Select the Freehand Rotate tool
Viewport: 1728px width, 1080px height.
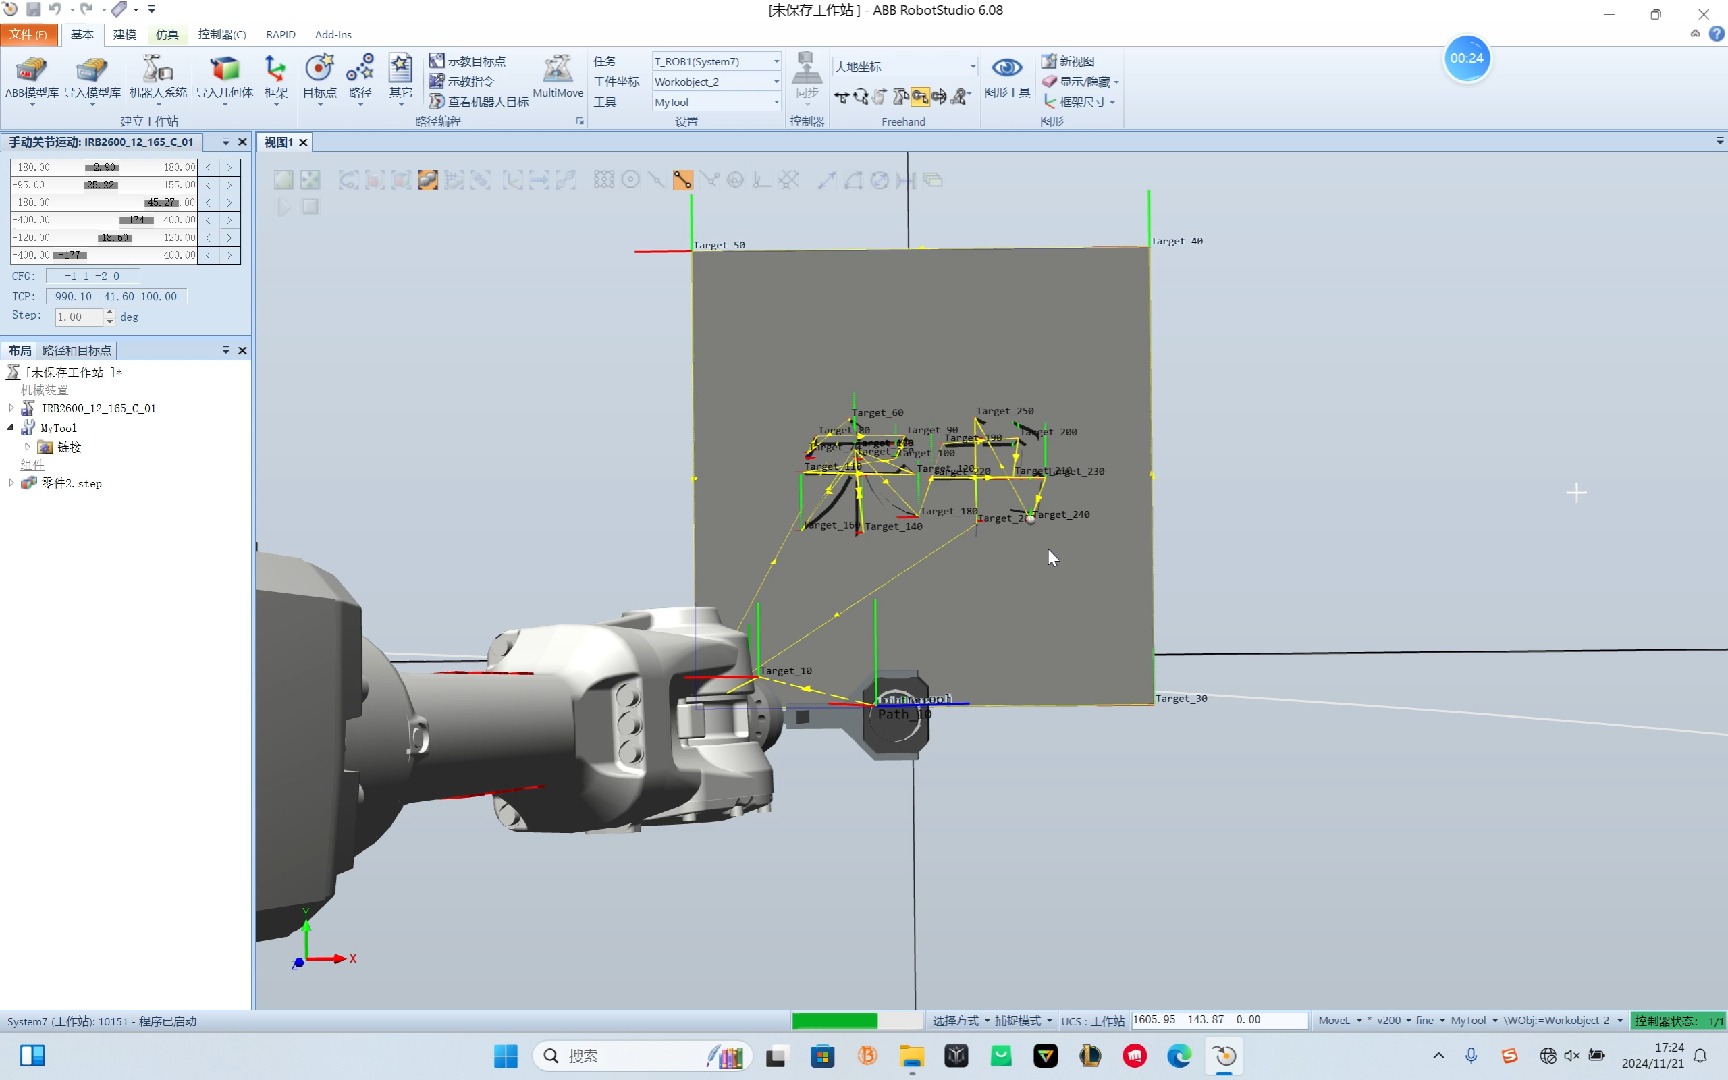point(861,97)
